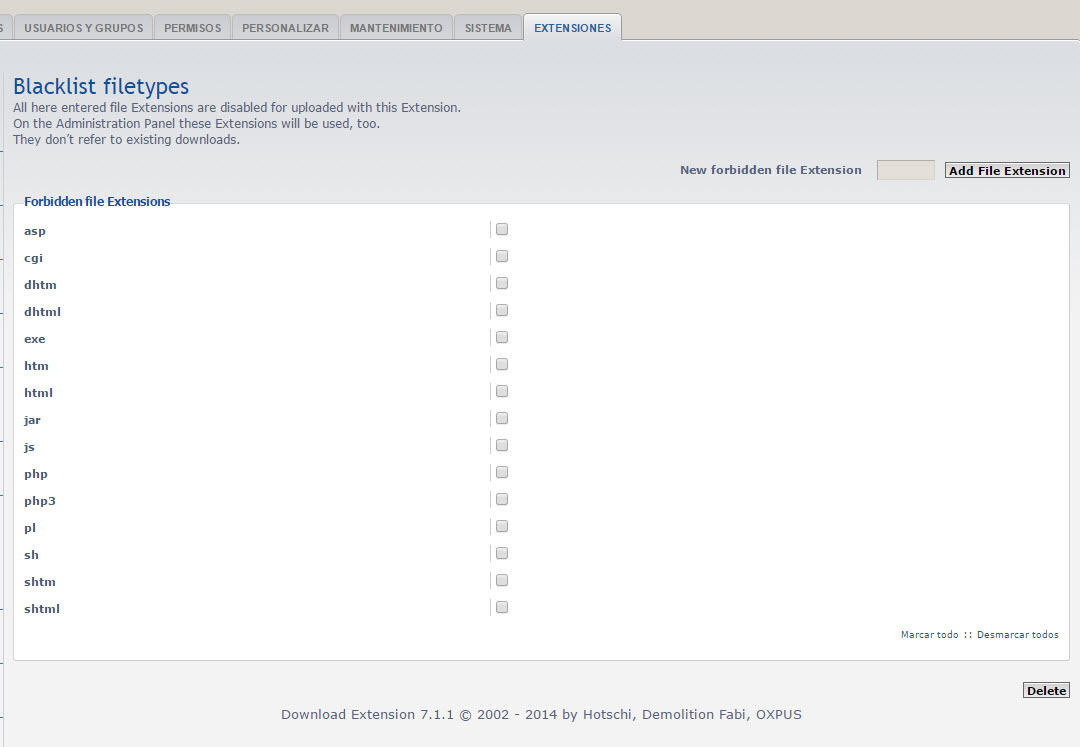This screenshot has width=1080, height=747.
Task: Check the jar extension box
Action: pyautogui.click(x=502, y=418)
